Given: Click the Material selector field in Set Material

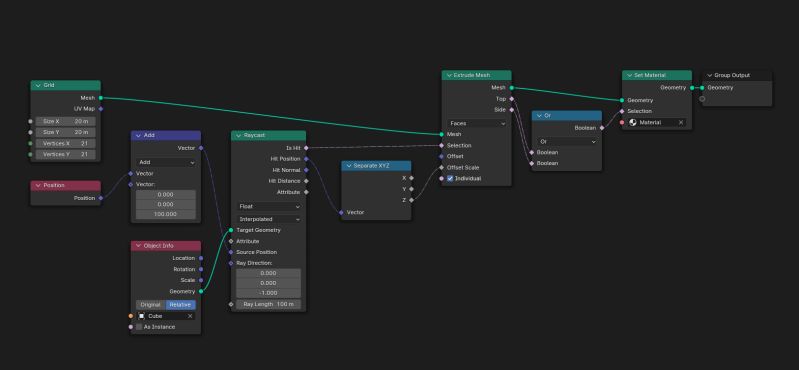Looking at the screenshot, I should pos(657,122).
